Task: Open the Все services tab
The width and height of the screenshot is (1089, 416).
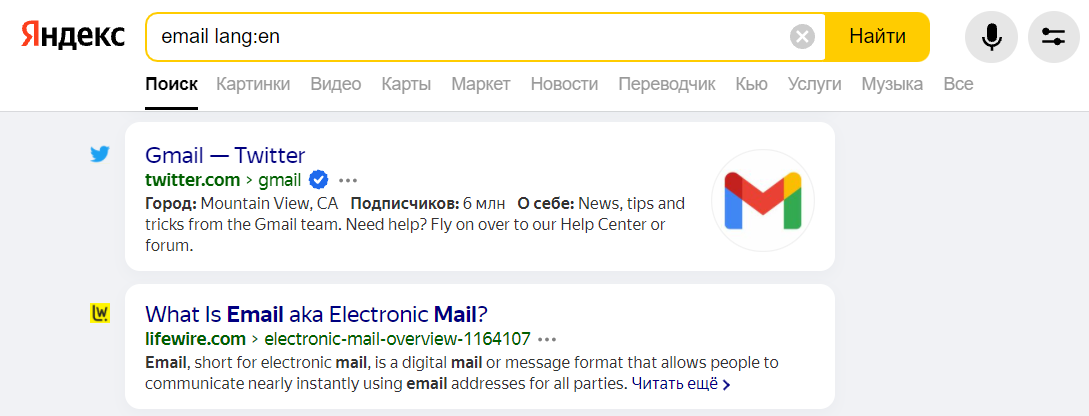Action: (958, 85)
